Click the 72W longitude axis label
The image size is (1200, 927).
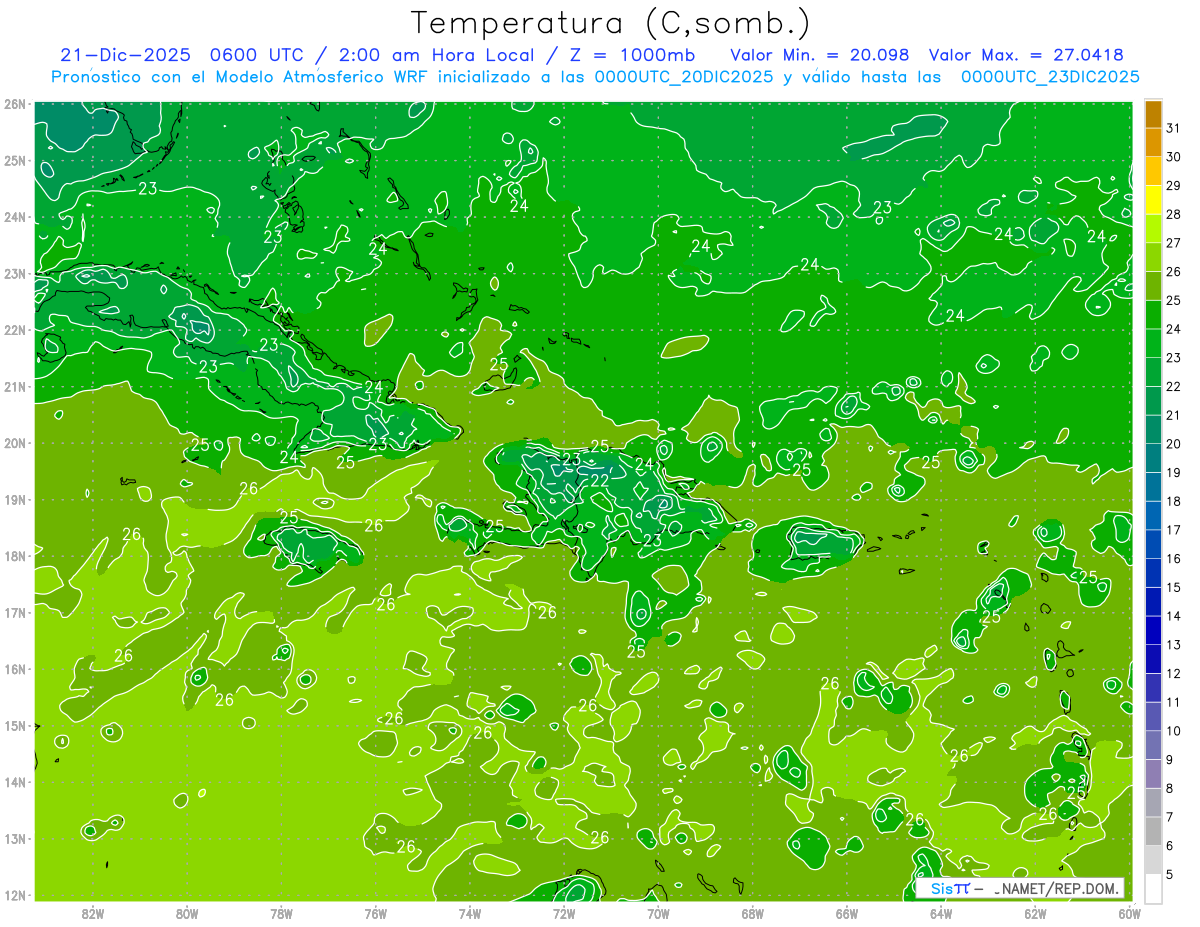(564, 913)
